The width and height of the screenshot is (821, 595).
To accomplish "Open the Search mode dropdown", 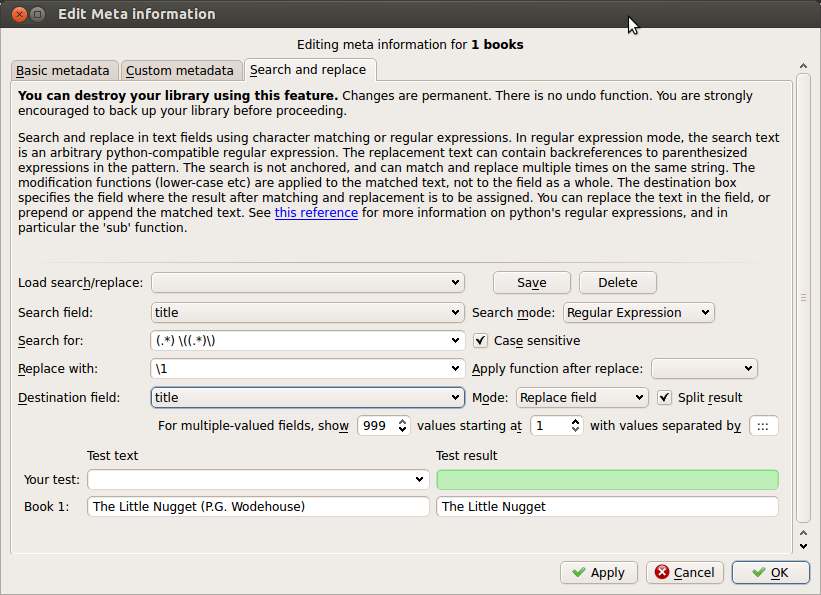I will (x=639, y=313).
